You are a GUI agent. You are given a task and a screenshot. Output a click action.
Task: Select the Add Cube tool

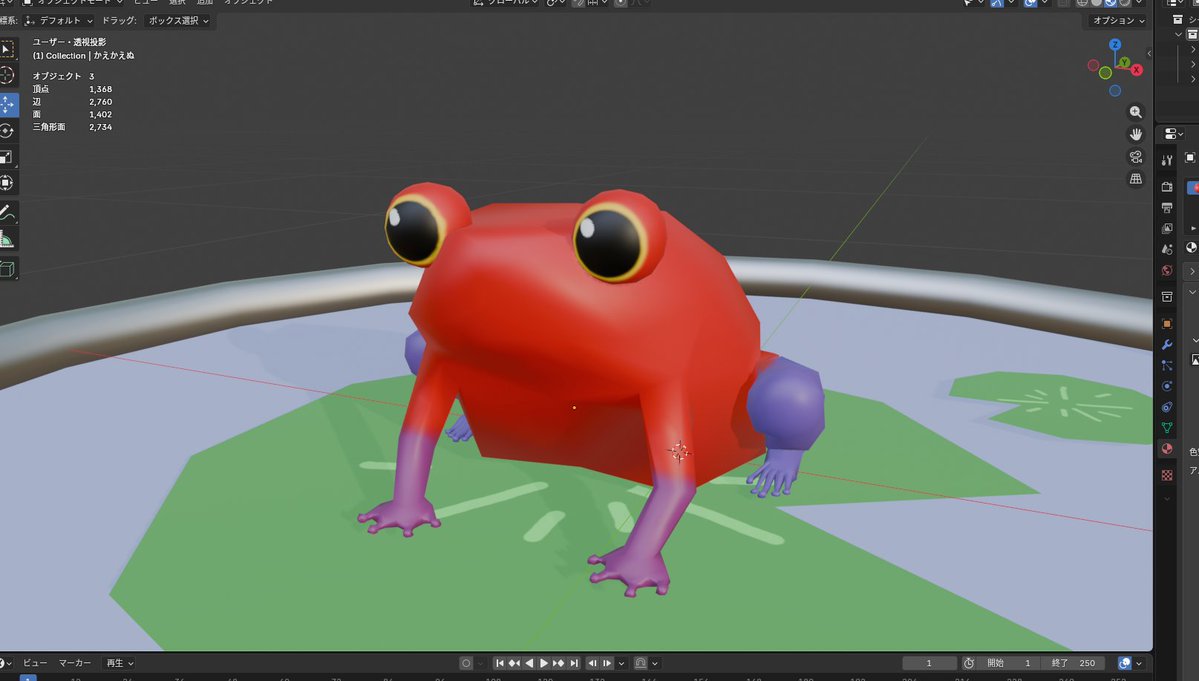pos(7,269)
